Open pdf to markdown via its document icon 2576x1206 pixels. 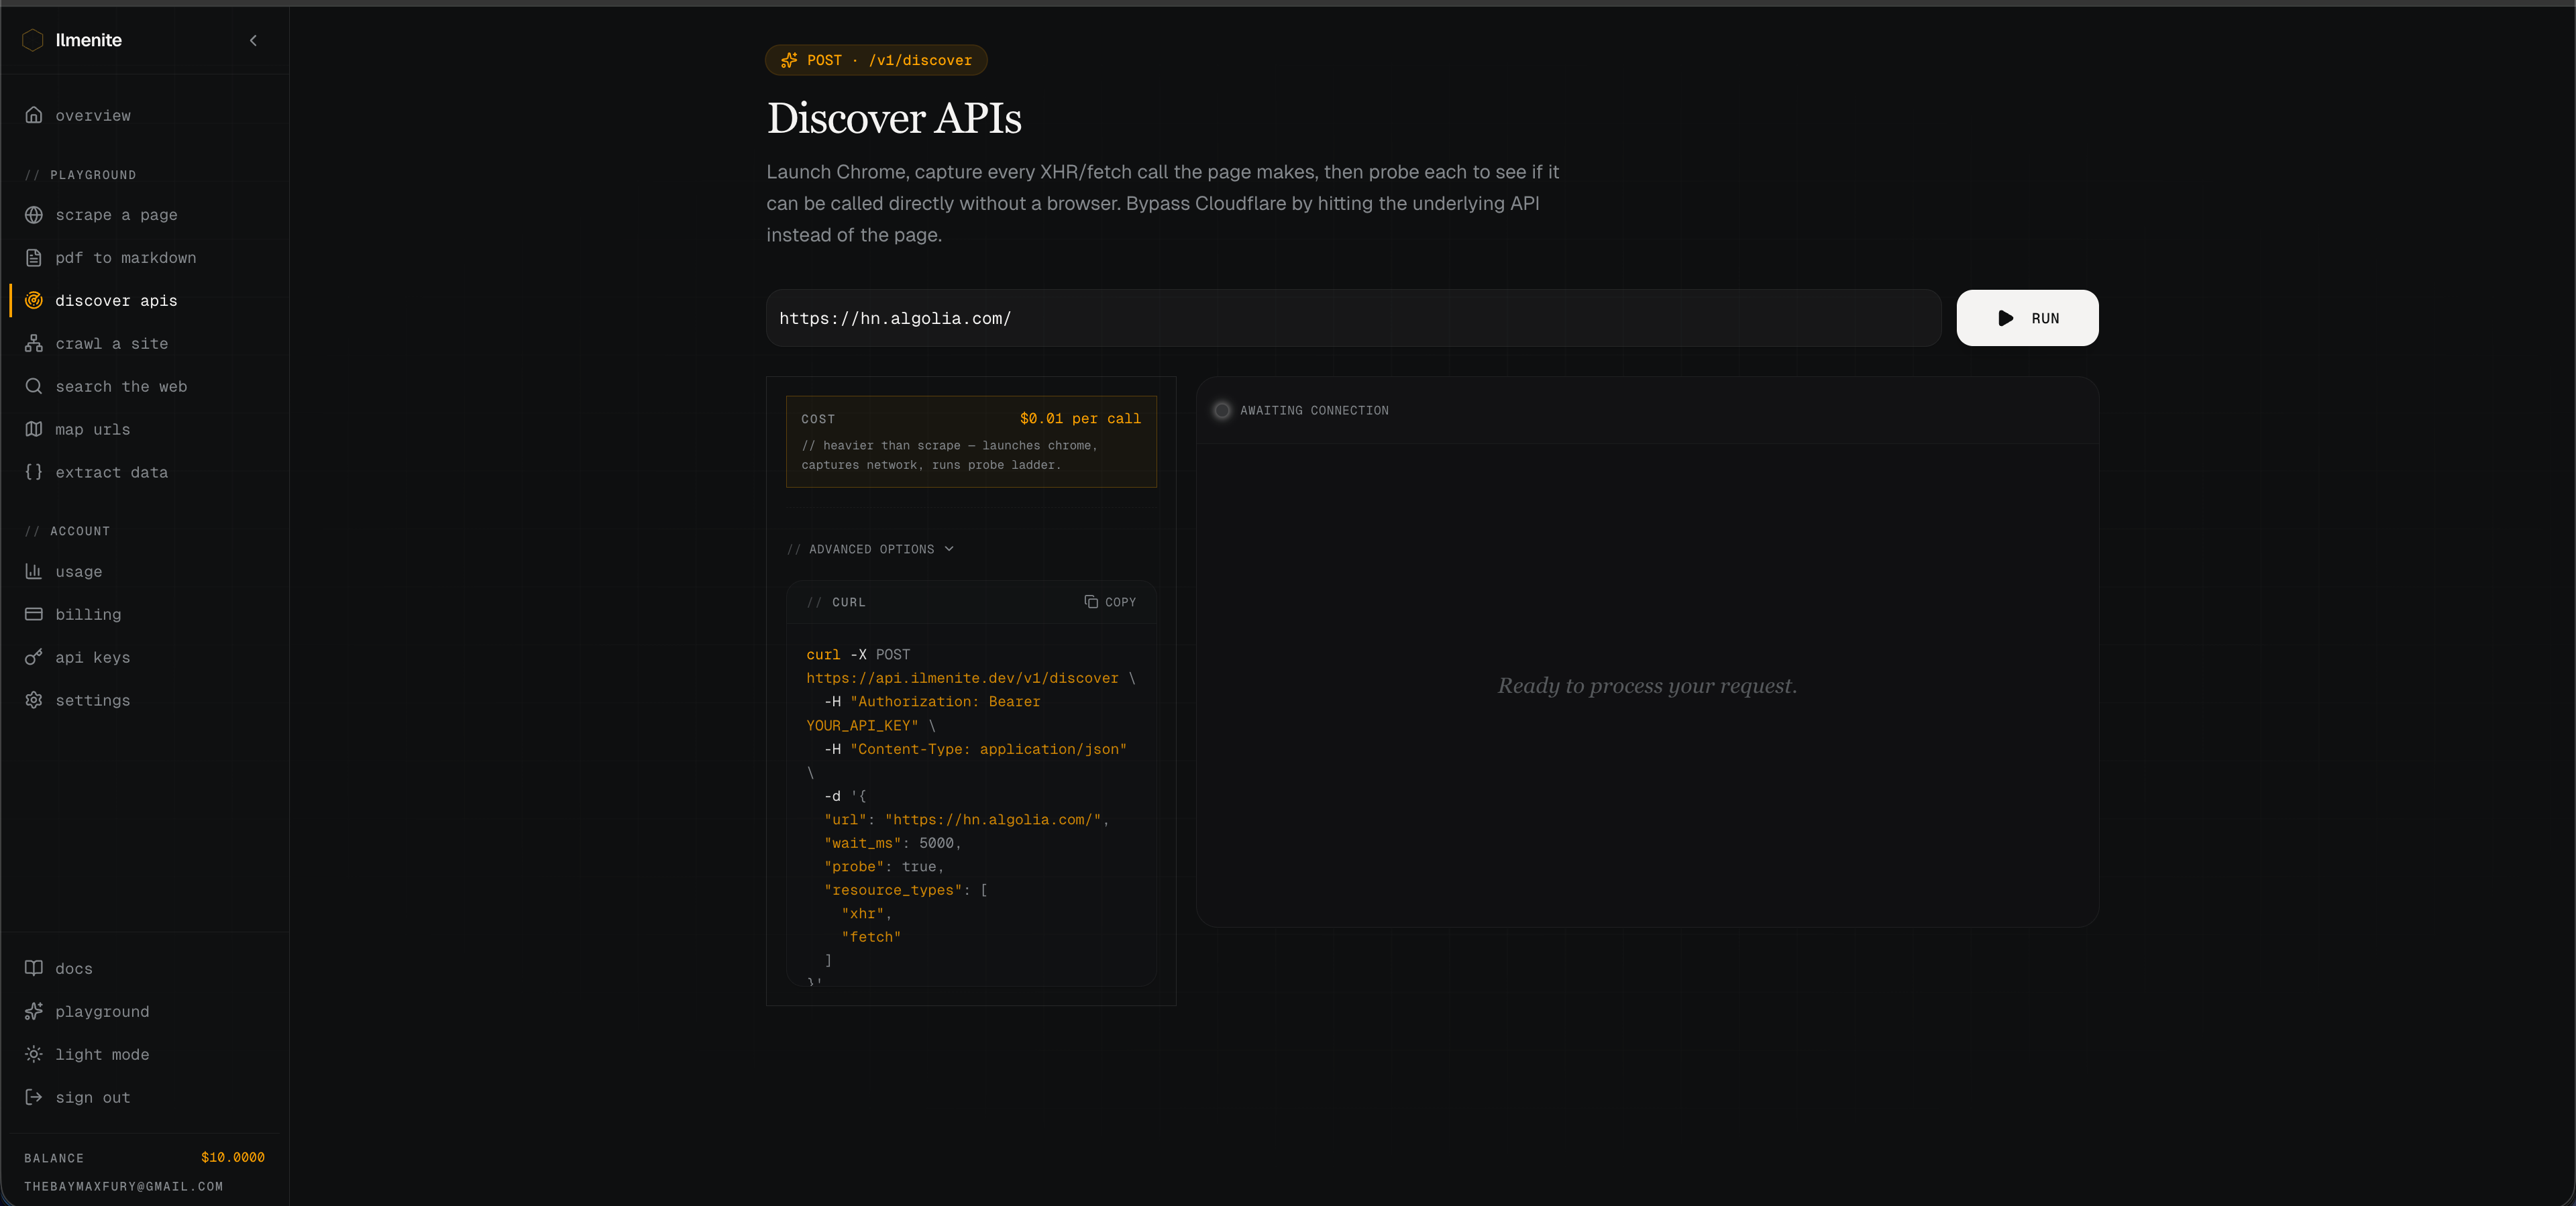click(x=33, y=257)
